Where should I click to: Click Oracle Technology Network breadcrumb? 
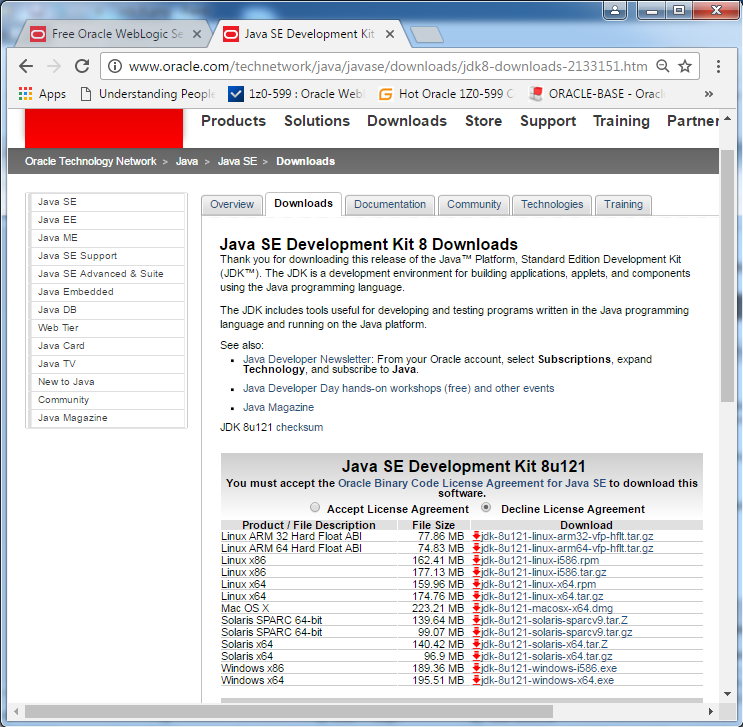coord(91,161)
